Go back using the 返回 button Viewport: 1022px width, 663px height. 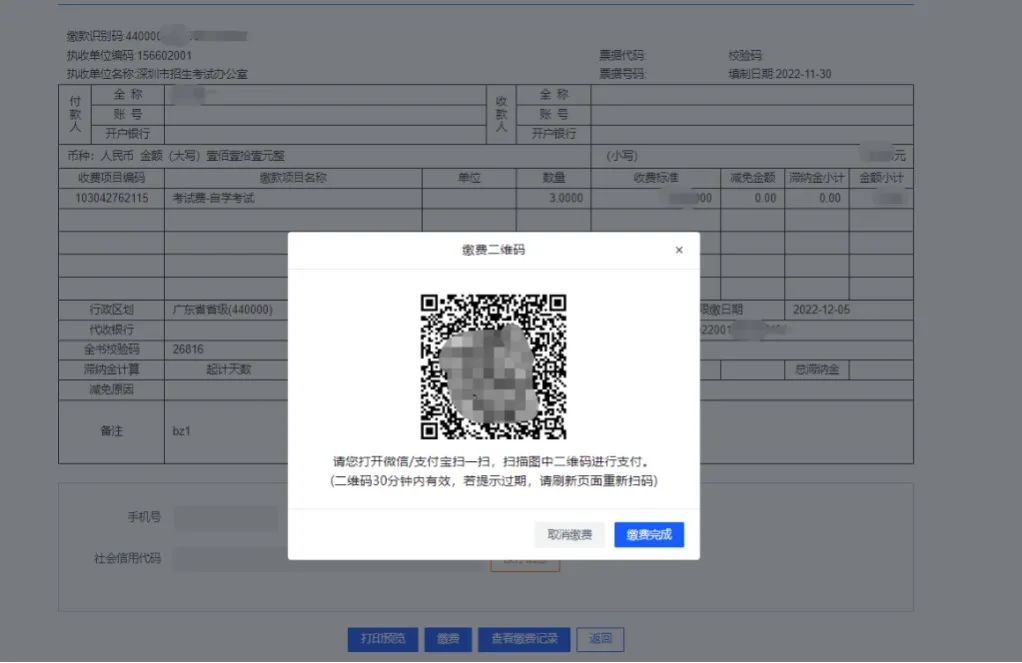click(600, 639)
